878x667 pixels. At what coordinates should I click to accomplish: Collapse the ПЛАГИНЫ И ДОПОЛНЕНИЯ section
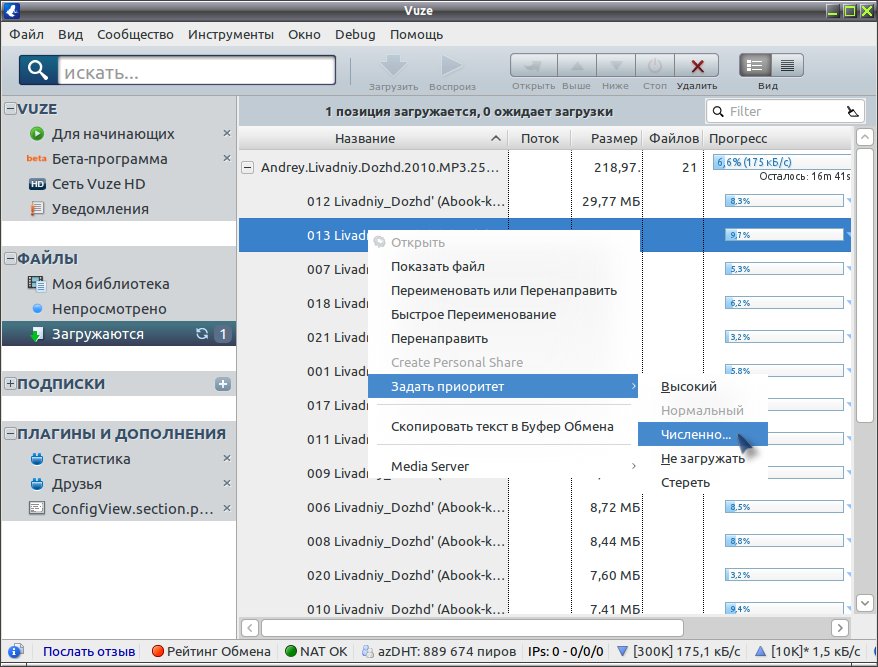click(x=10, y=433)
